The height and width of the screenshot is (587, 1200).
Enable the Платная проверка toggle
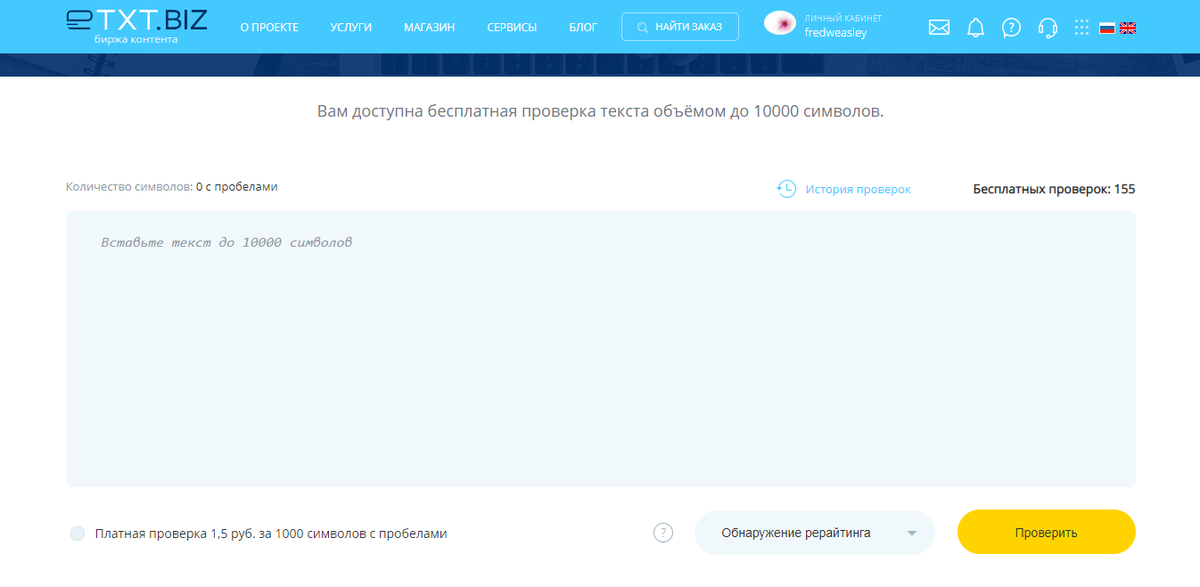[77, 533]
